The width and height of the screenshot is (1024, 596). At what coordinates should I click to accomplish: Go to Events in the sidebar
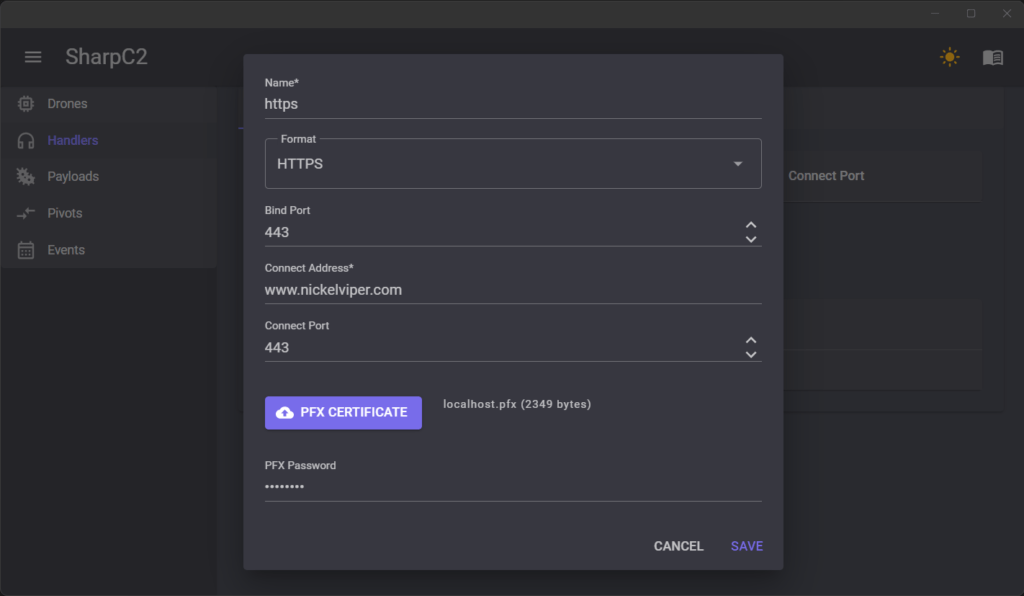(x=66, y=250)
